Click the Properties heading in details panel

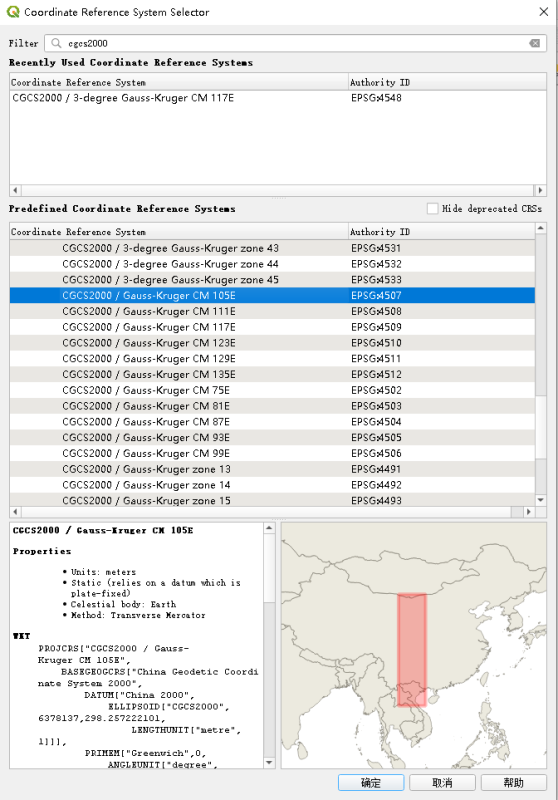(x=42, y=551)
